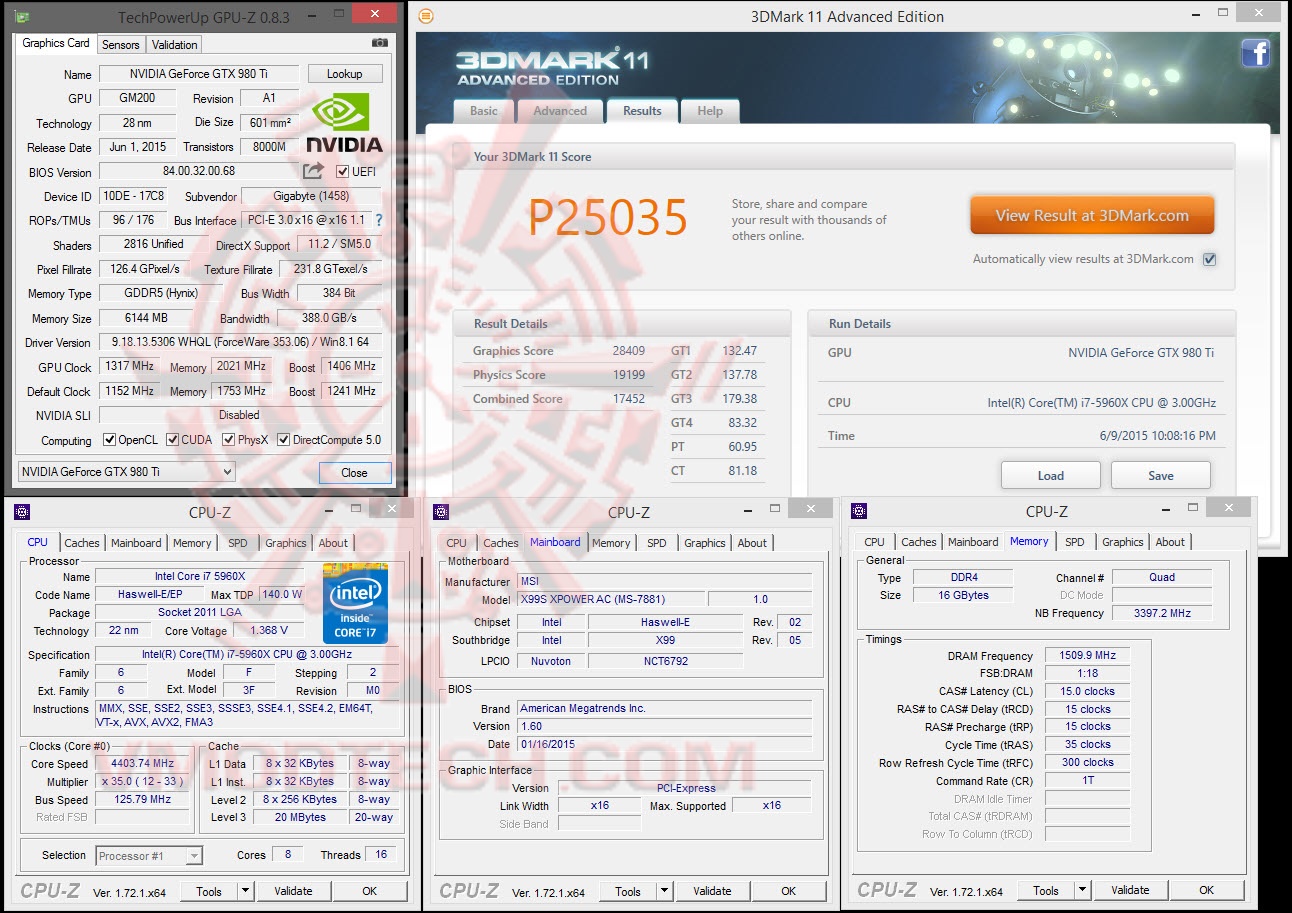
Task: Open the Facebook icon in 3DMark 11
Action: pos(1255,53)
